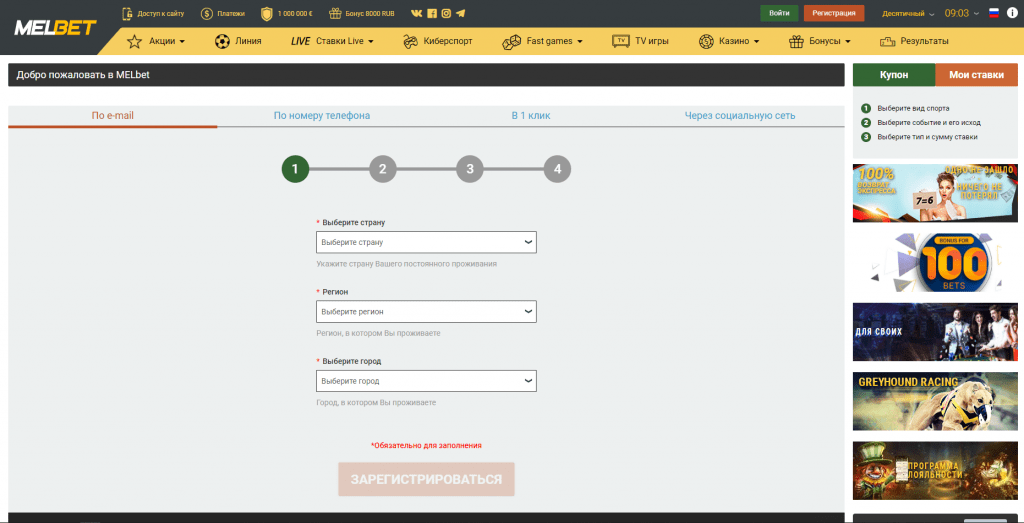Click the TV игры screen icon
Viewport: 1024px width, 523px height.
coord(620,41)
